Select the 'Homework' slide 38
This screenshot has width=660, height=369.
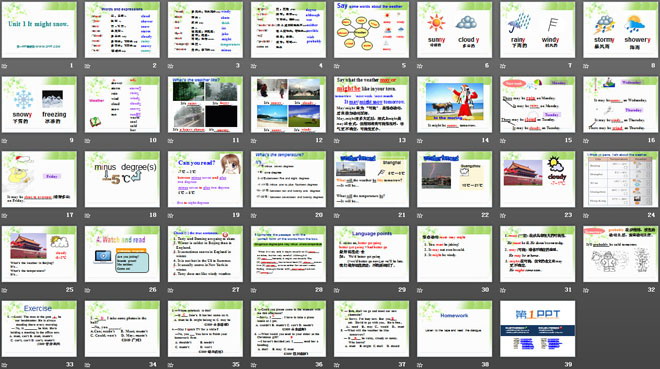click(x=455, y=329)
